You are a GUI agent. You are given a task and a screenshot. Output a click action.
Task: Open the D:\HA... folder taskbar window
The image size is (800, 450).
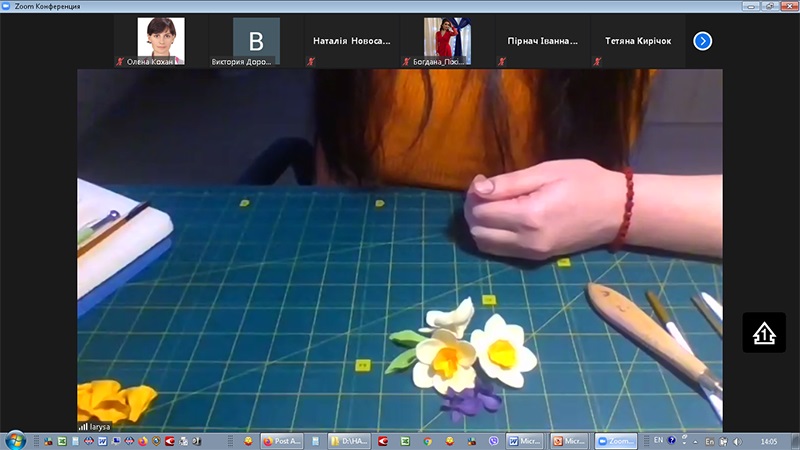coord(350,441)
